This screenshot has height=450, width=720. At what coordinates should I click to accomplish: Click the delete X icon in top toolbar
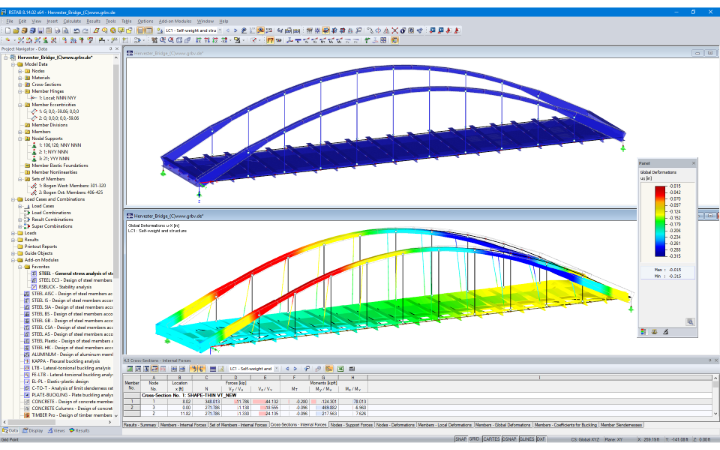click(x=394, y=31)
